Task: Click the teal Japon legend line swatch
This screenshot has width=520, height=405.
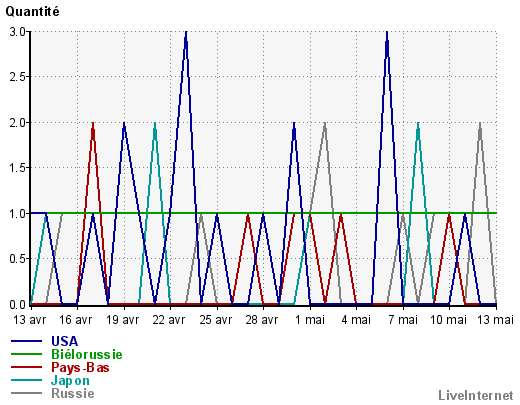Action: (x=27, y=380)
